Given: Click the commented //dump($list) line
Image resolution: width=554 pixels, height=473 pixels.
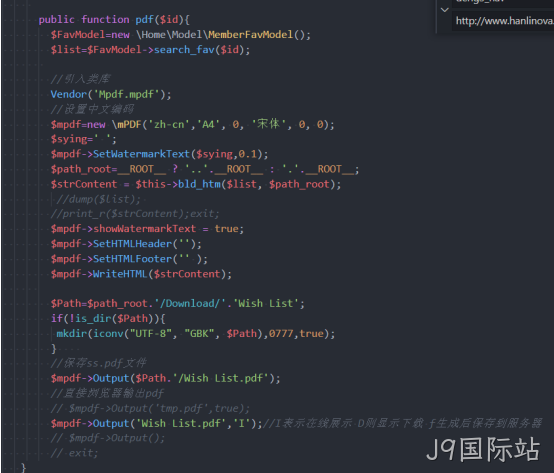Looking at the screenshot, I should (x=99, y=200).
